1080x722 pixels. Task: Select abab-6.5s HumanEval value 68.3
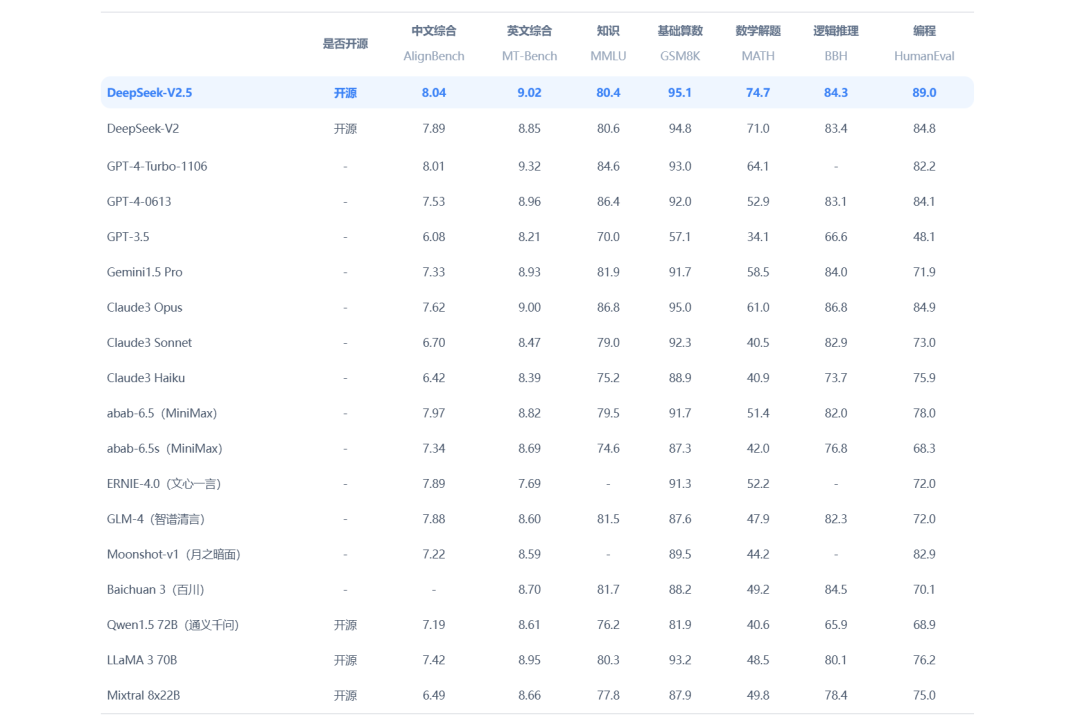924,448
